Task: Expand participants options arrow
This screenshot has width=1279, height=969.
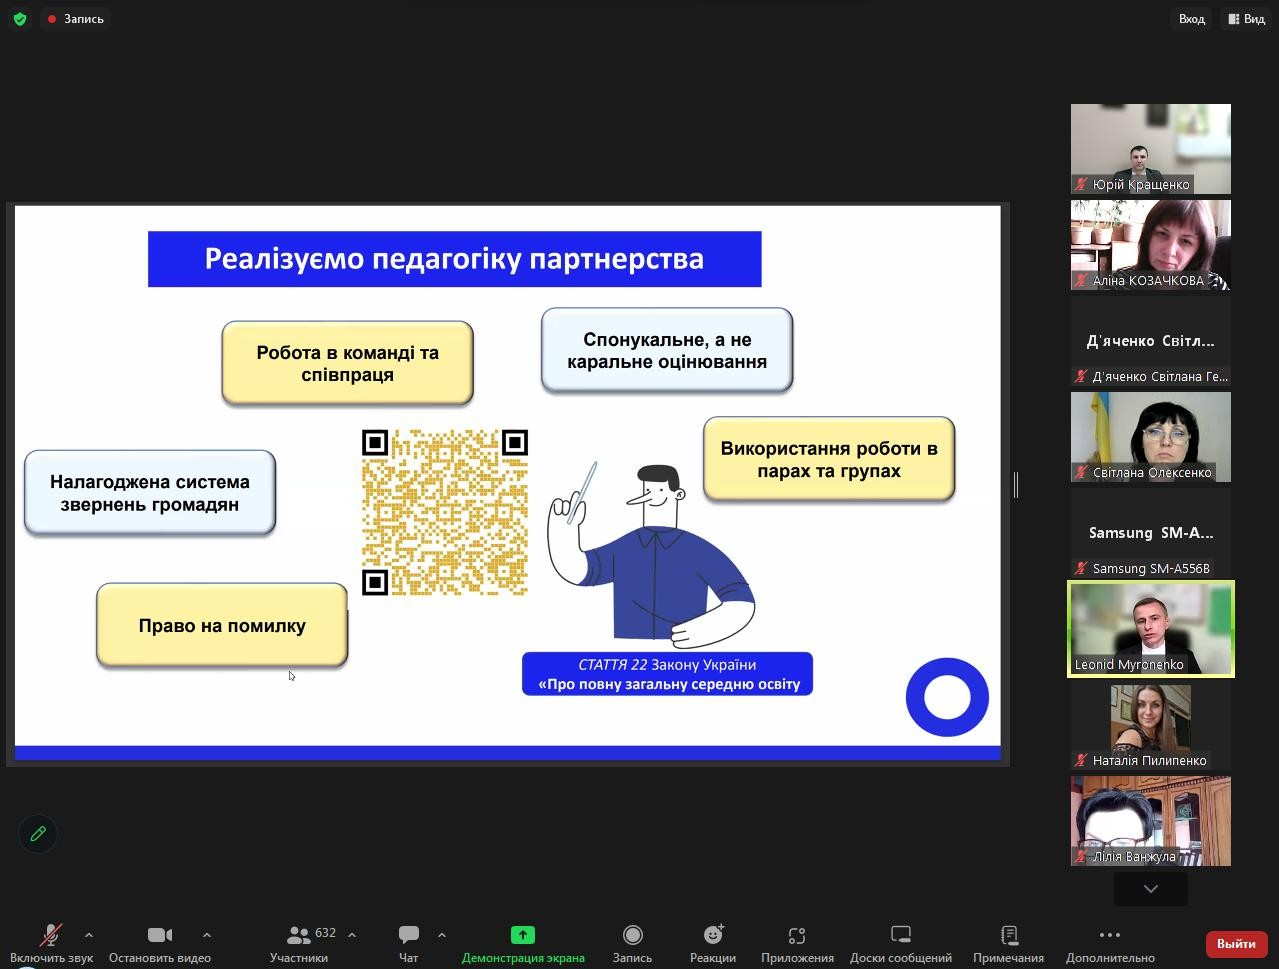Action: point(352,935)
